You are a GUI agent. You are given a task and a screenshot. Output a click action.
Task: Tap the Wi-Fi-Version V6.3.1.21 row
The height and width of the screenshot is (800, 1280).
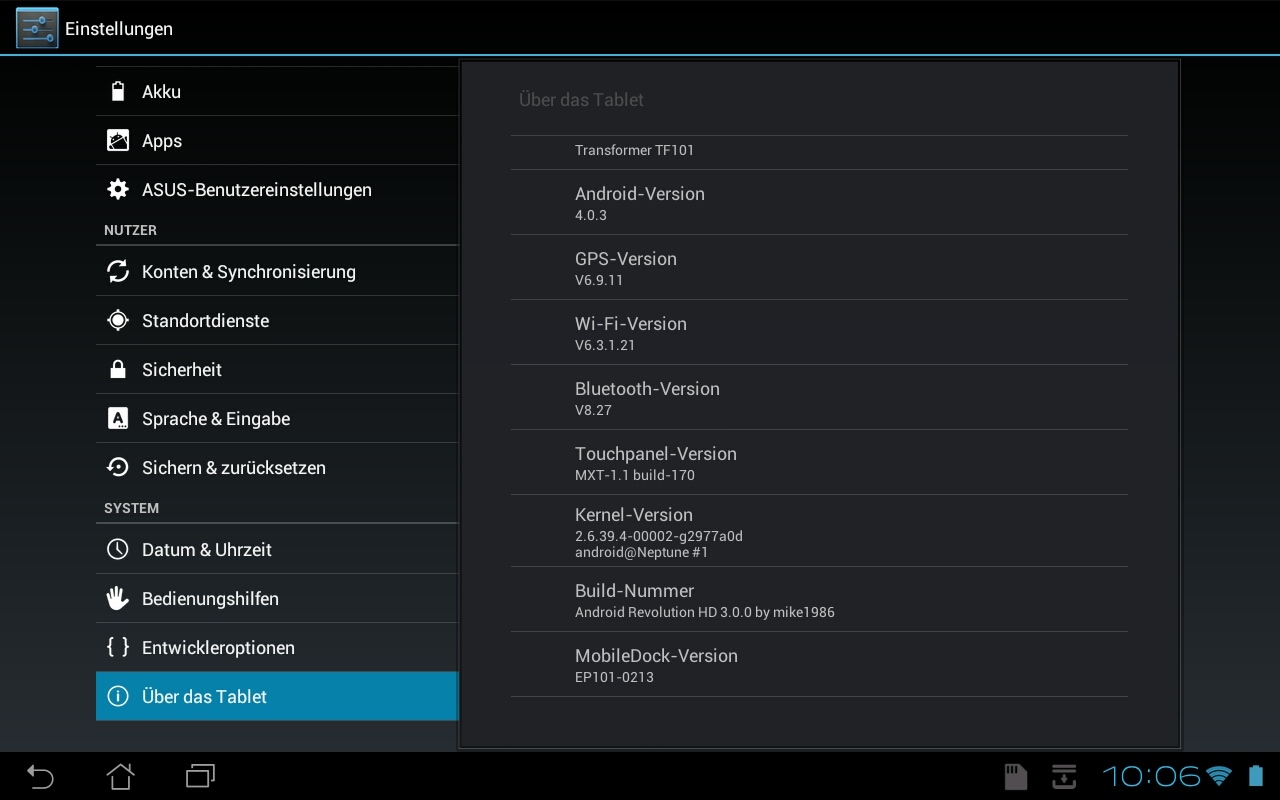[819, 332]
